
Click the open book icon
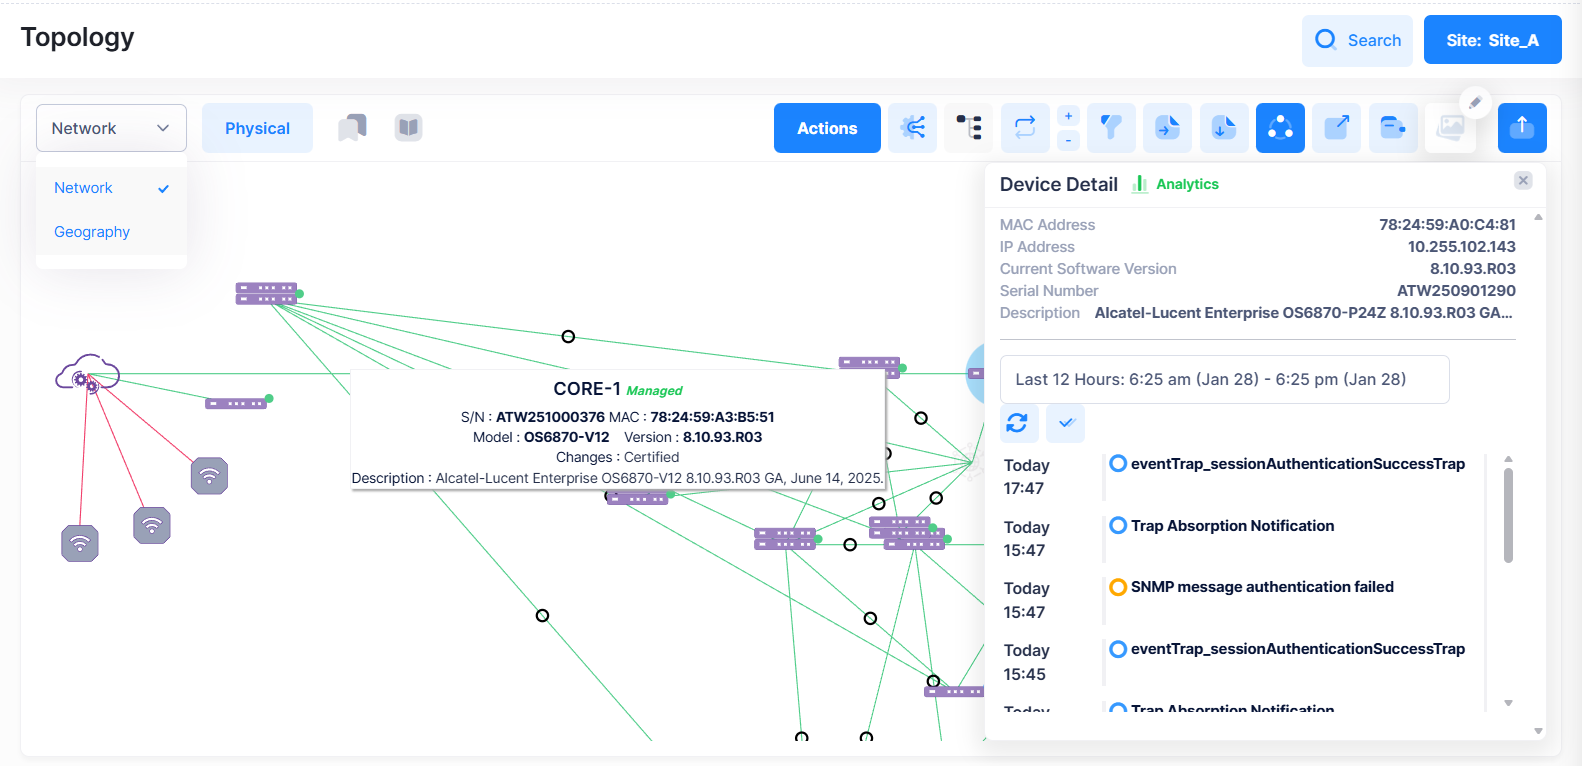point(408,128)
